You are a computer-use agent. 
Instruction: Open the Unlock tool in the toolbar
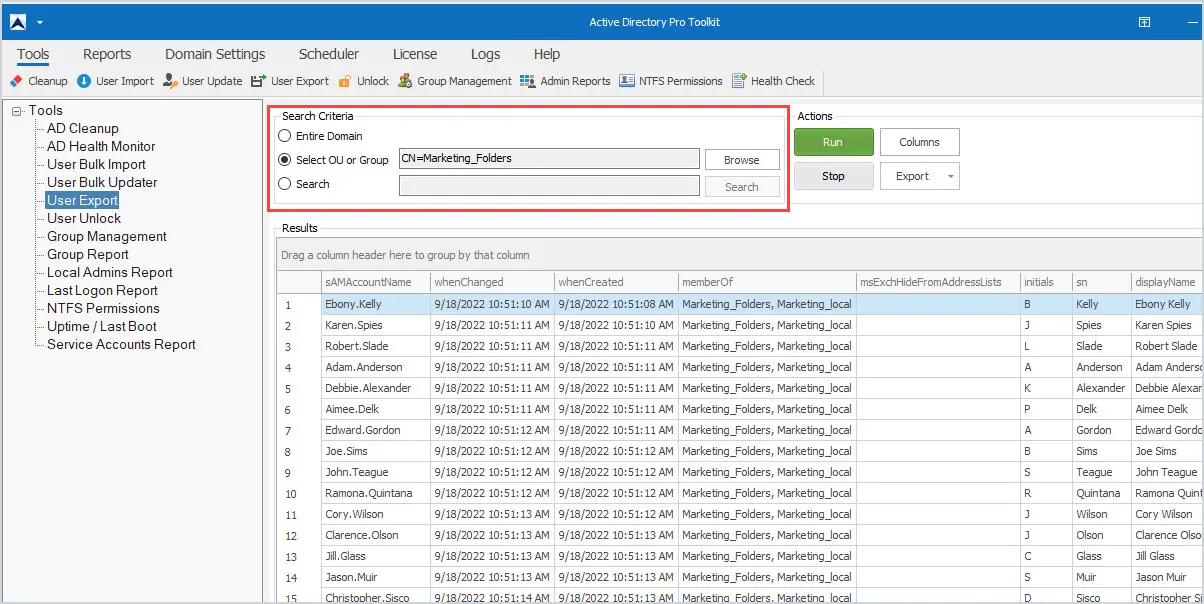pos(364,81)
